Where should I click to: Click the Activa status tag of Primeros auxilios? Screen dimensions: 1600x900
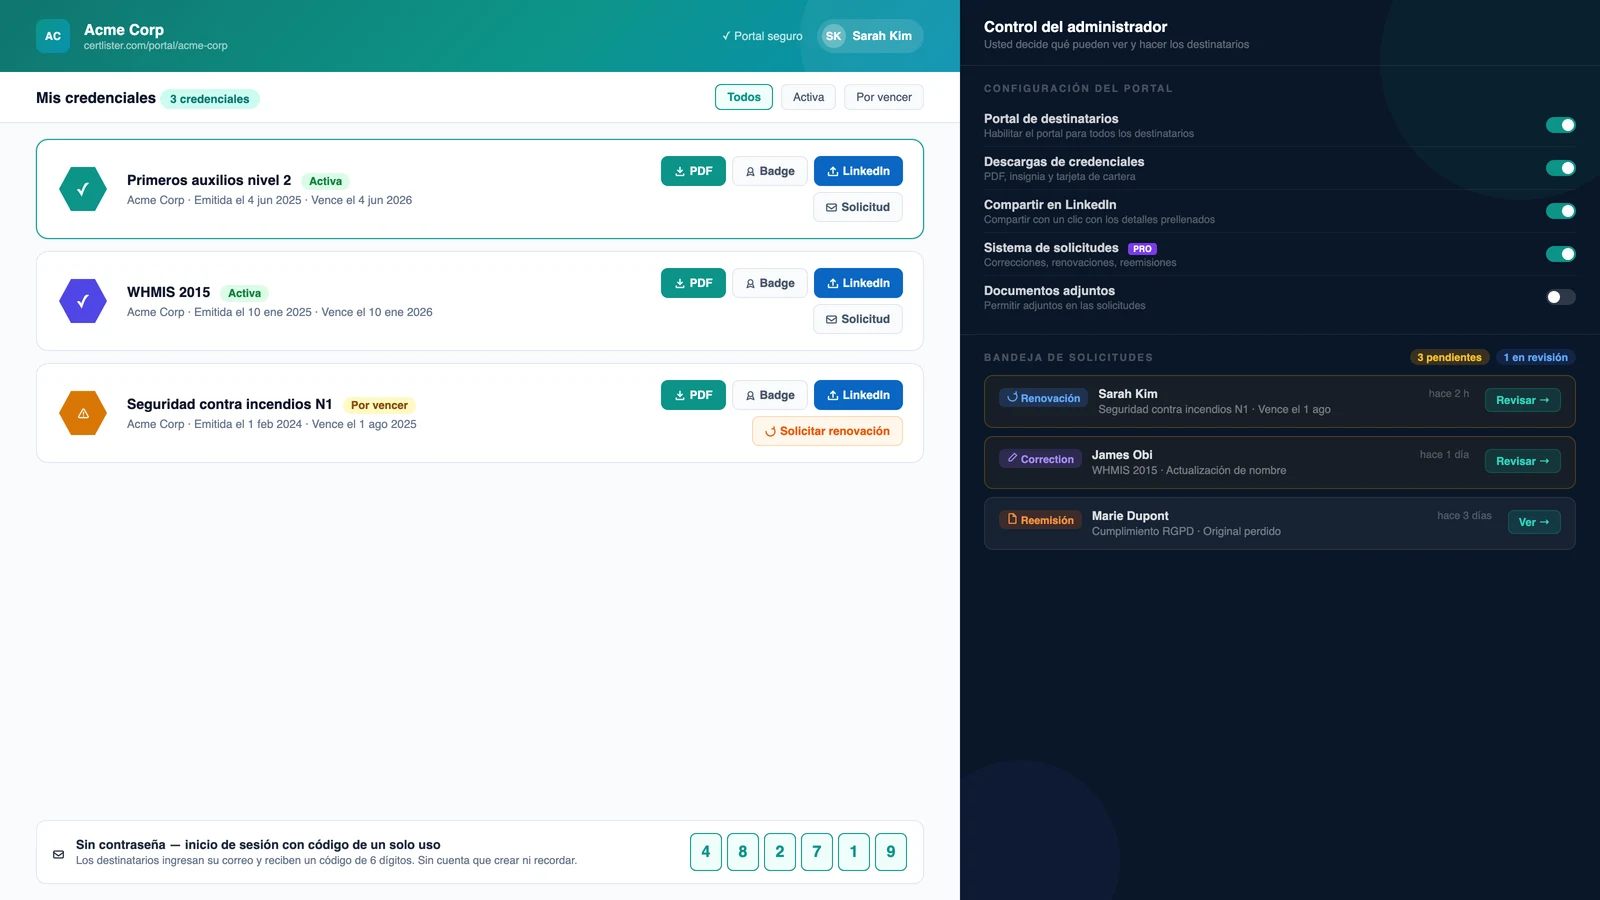coord(325,181)
